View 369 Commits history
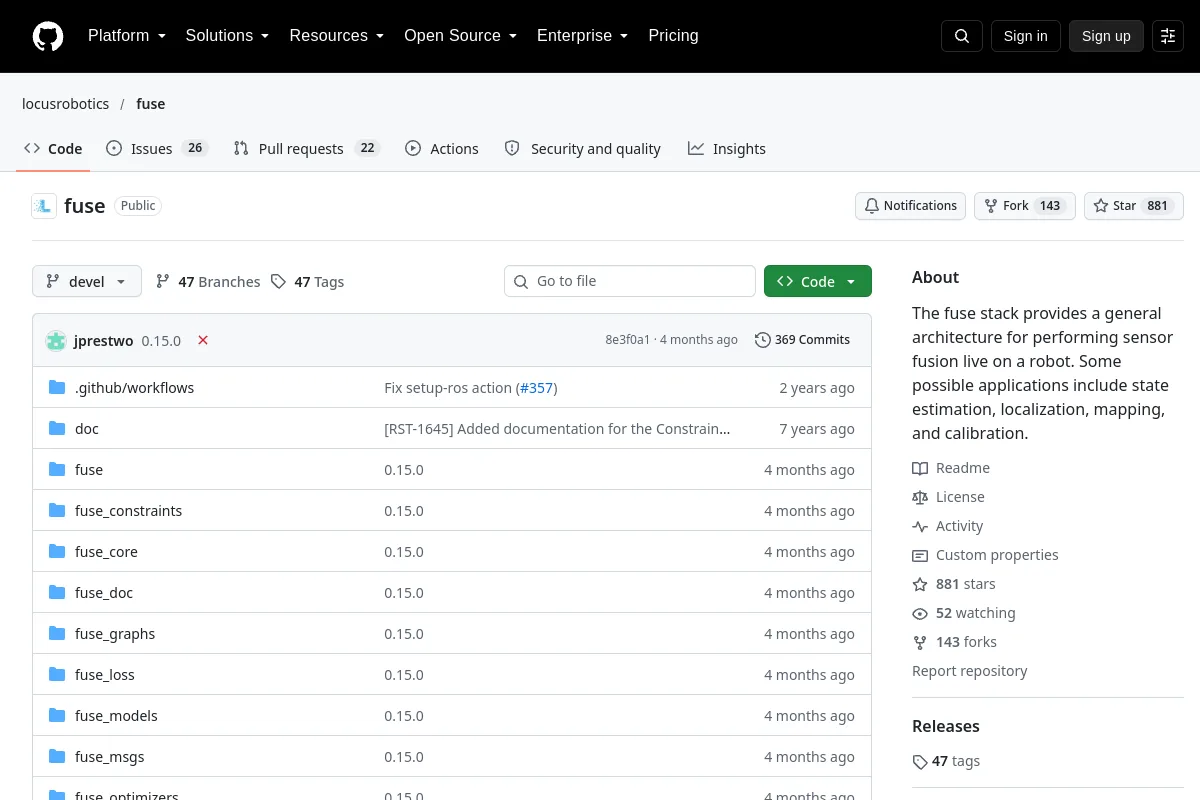The width and height of the screenshot is (1200, 800). 802,340
